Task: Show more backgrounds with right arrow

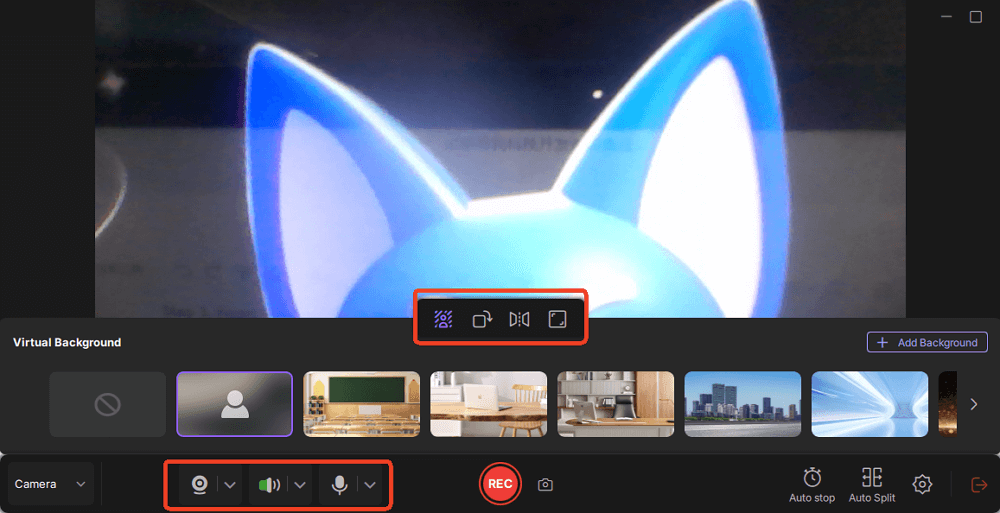Action: coord(973,404)
